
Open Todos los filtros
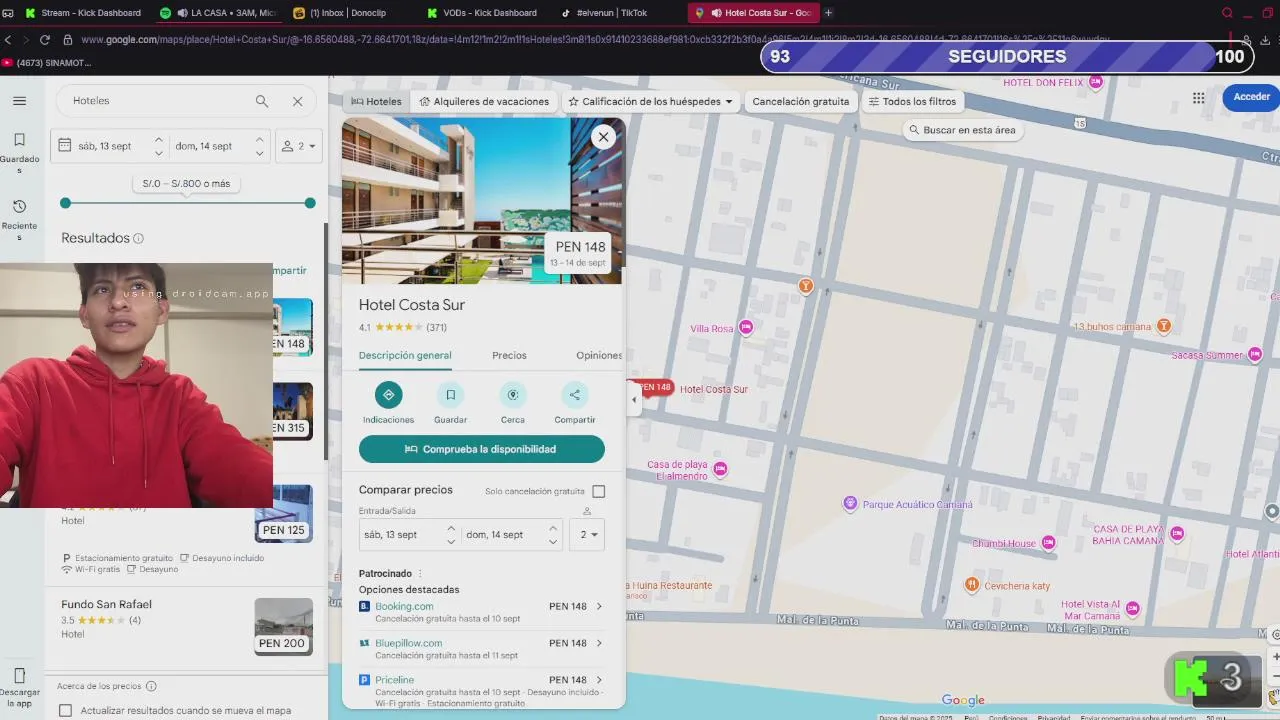coord(912,101)
